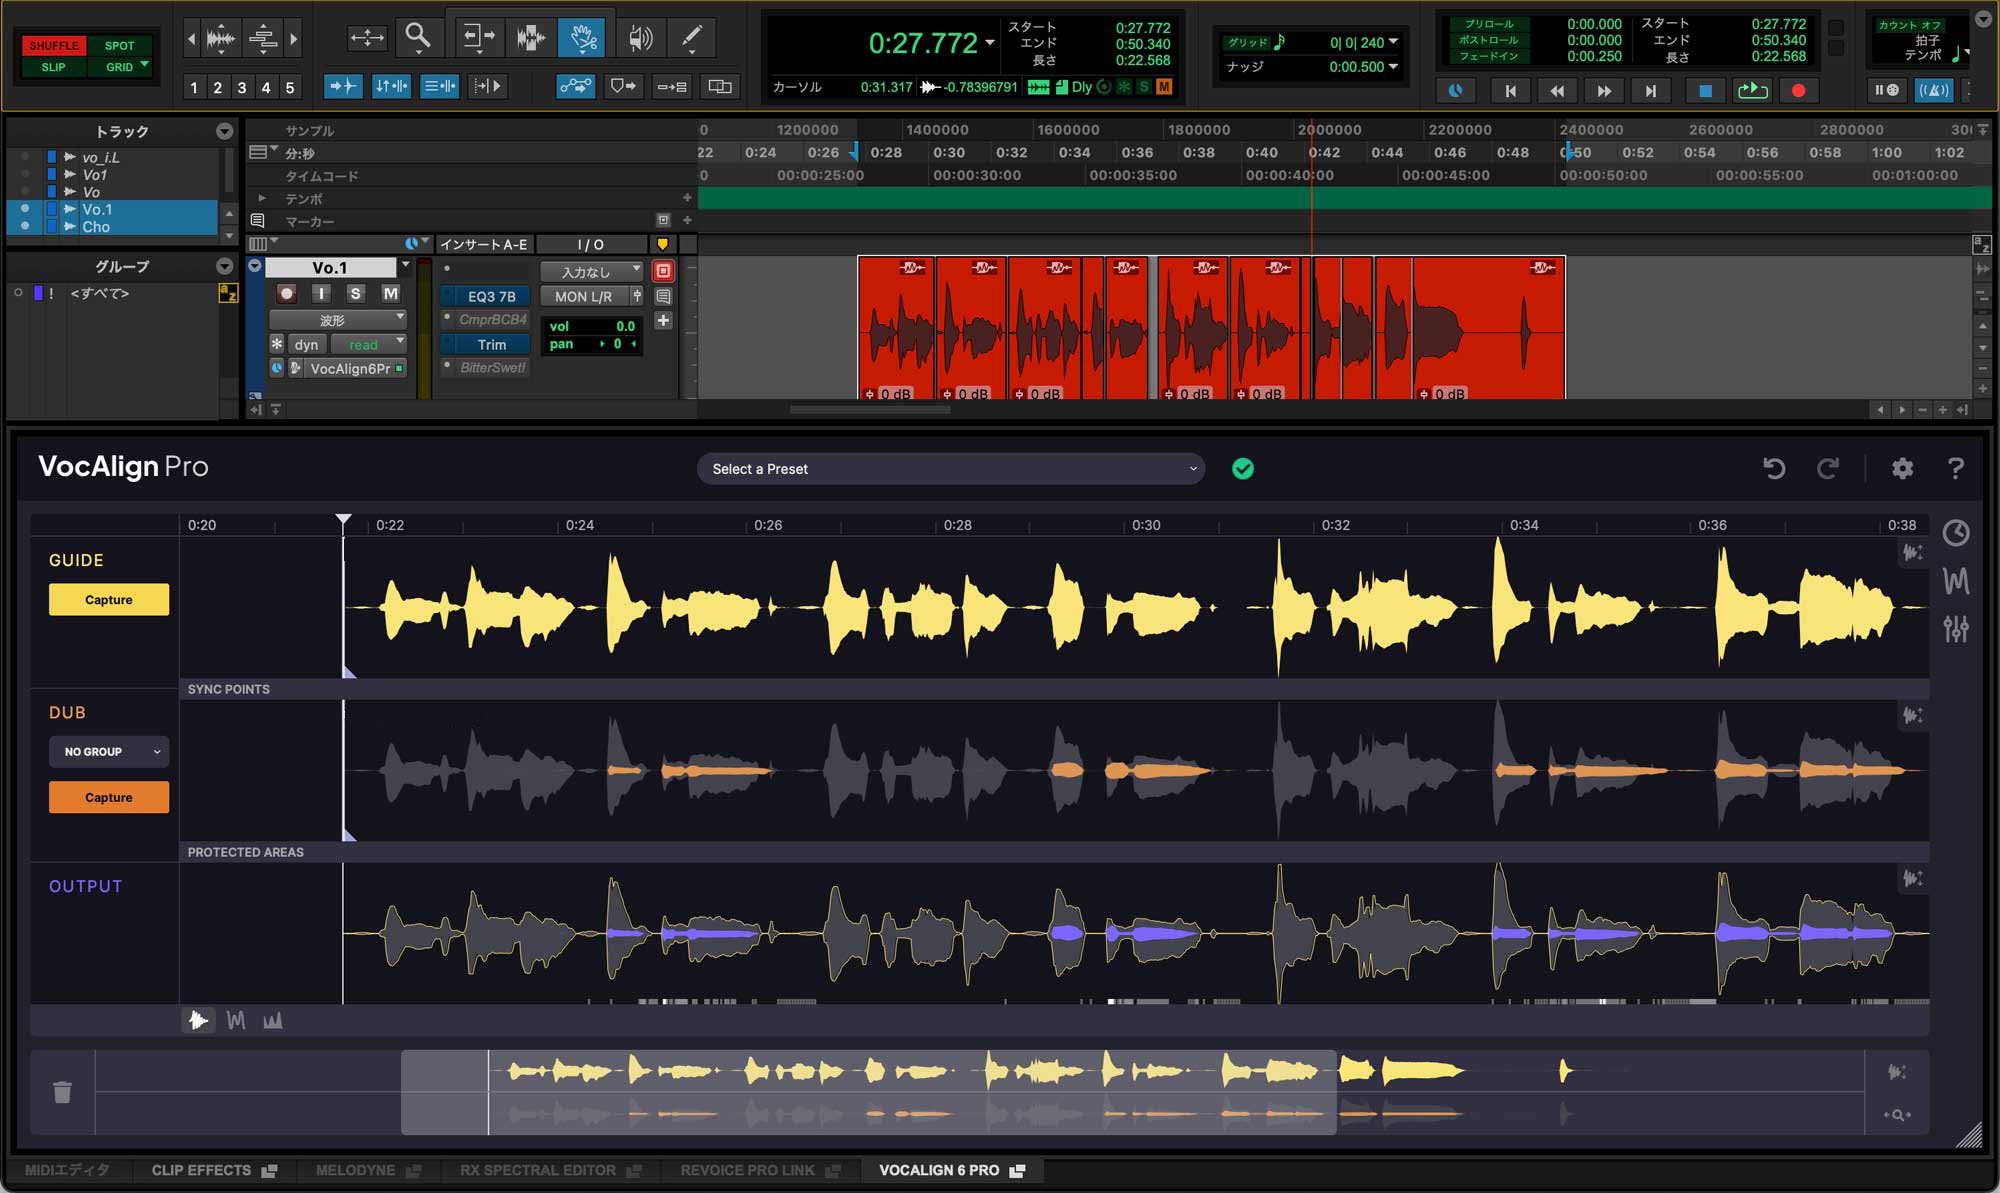Switch to the CLIP EFFECTS tab
2000x1193 pixels.
click(x=213, y=1170)
